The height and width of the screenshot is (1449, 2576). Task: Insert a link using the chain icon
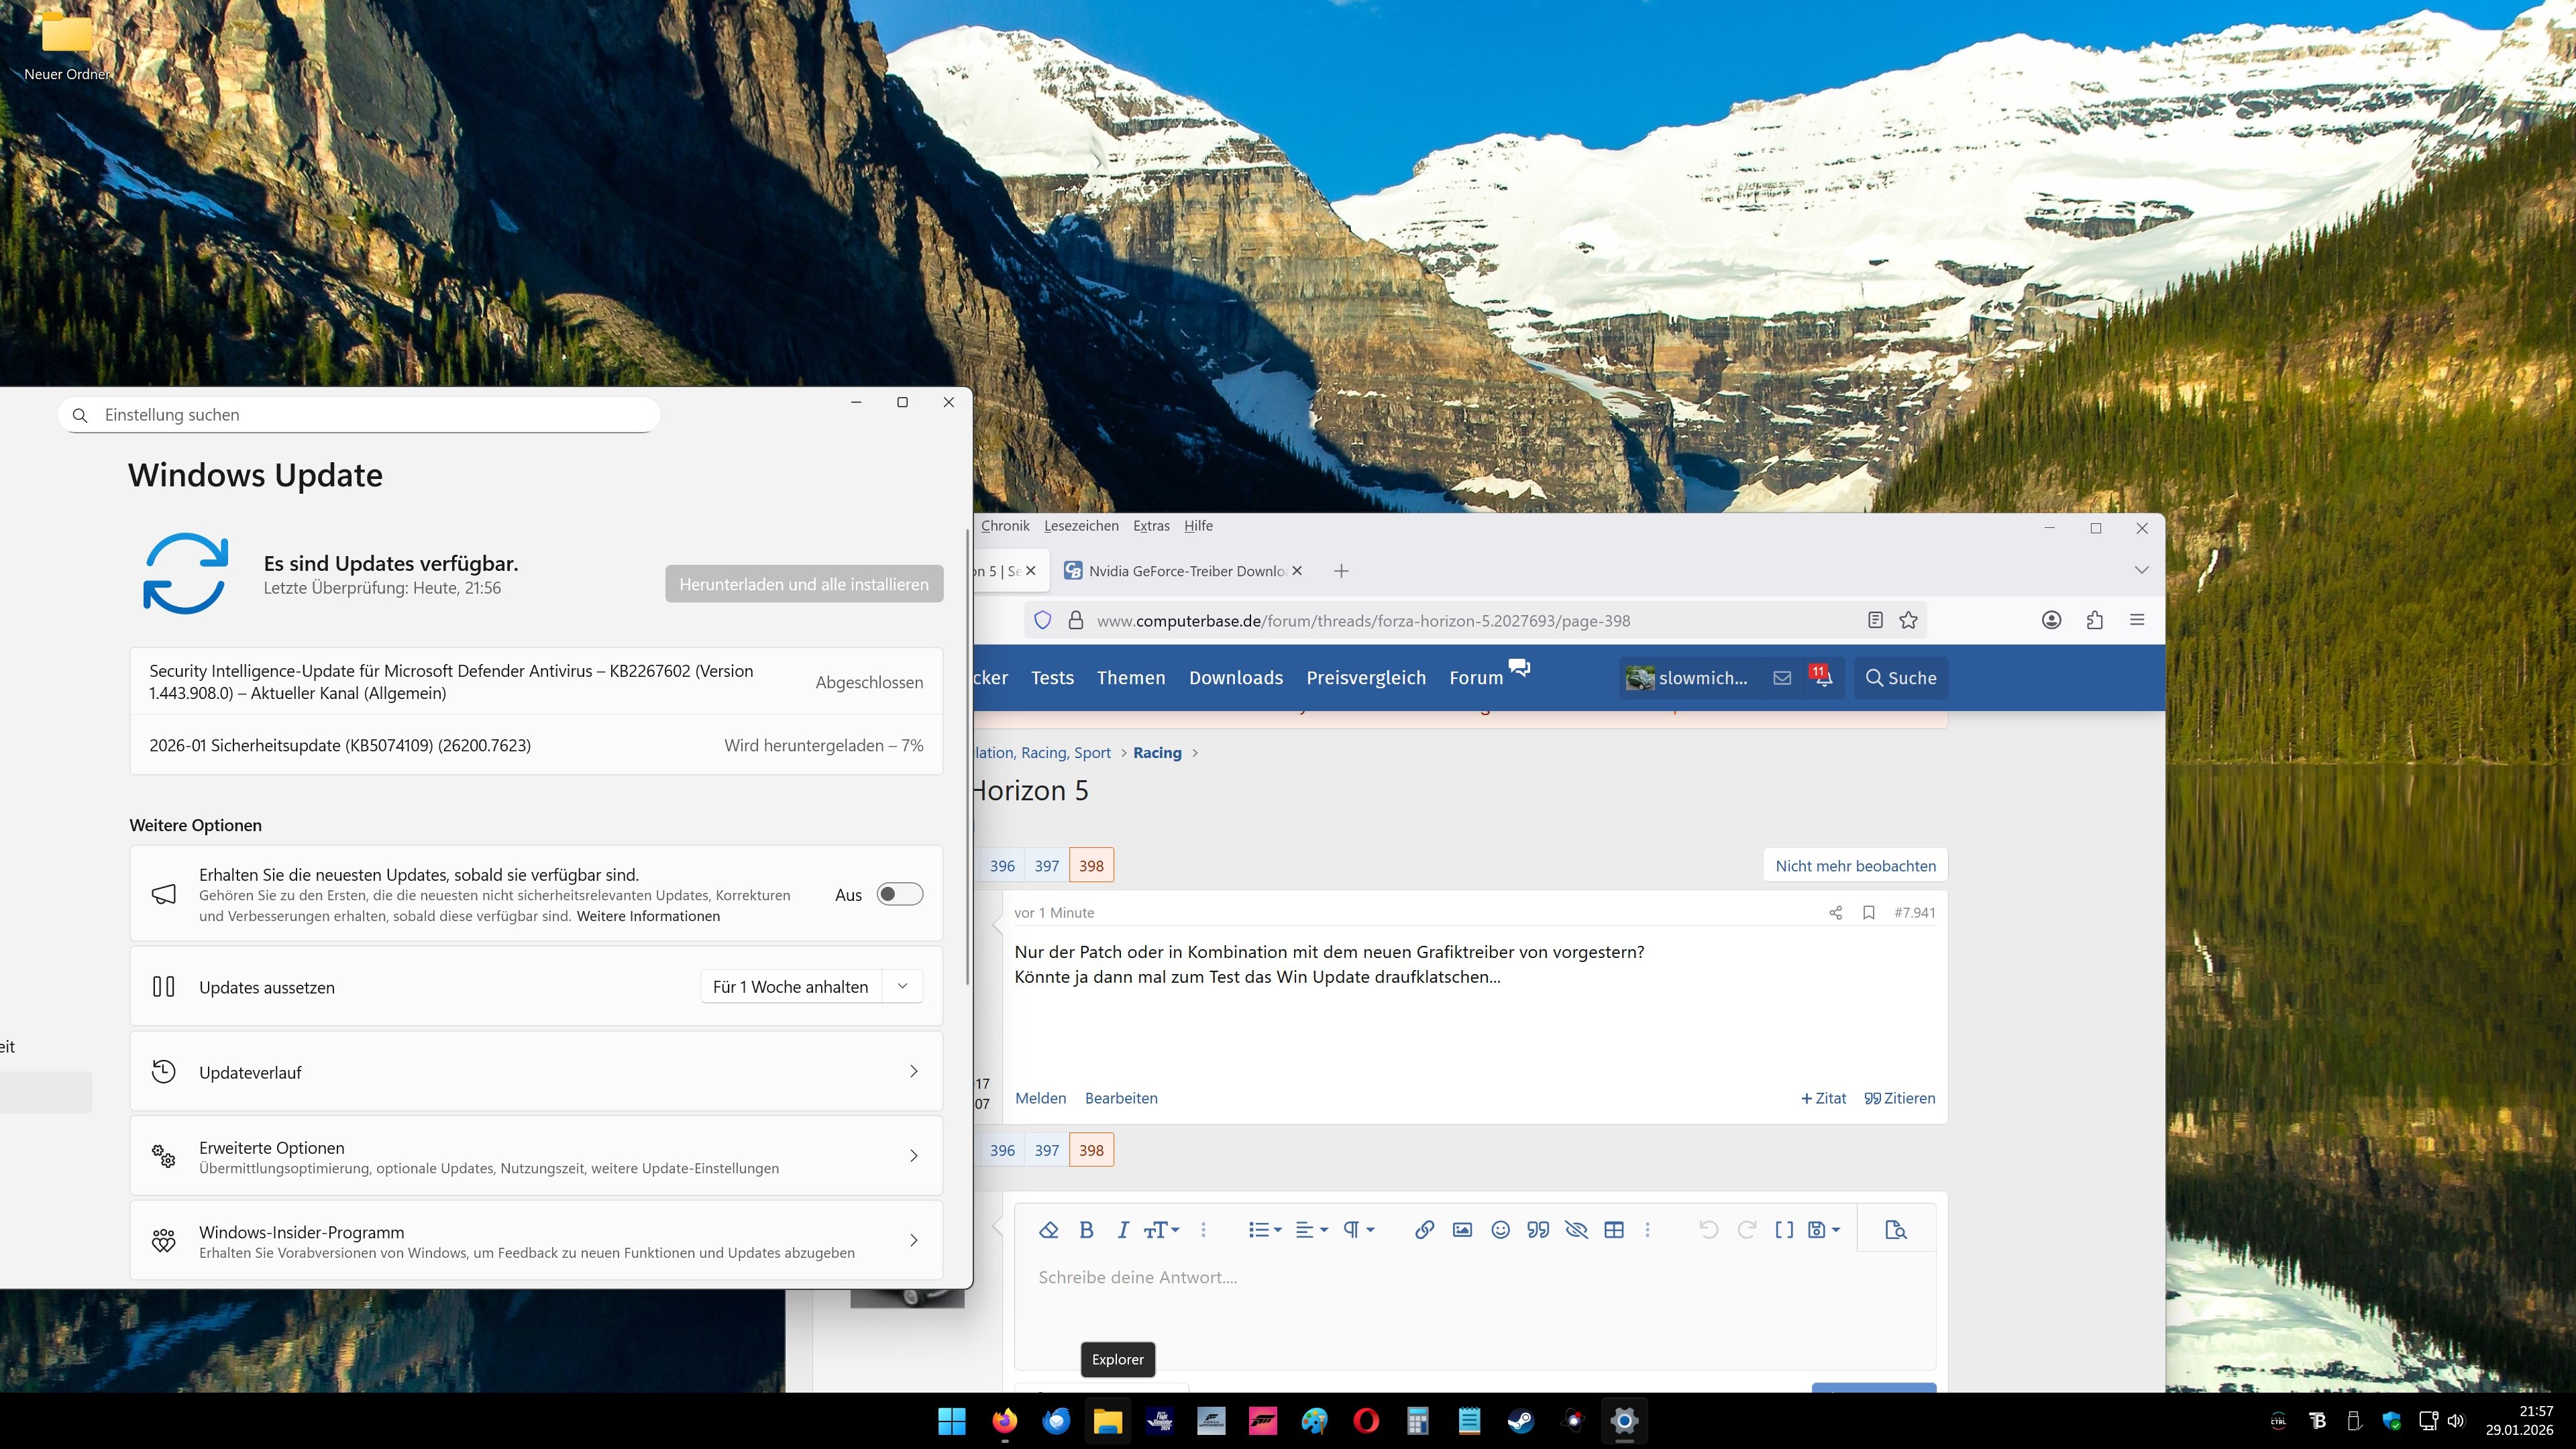coord(1424,1230)
